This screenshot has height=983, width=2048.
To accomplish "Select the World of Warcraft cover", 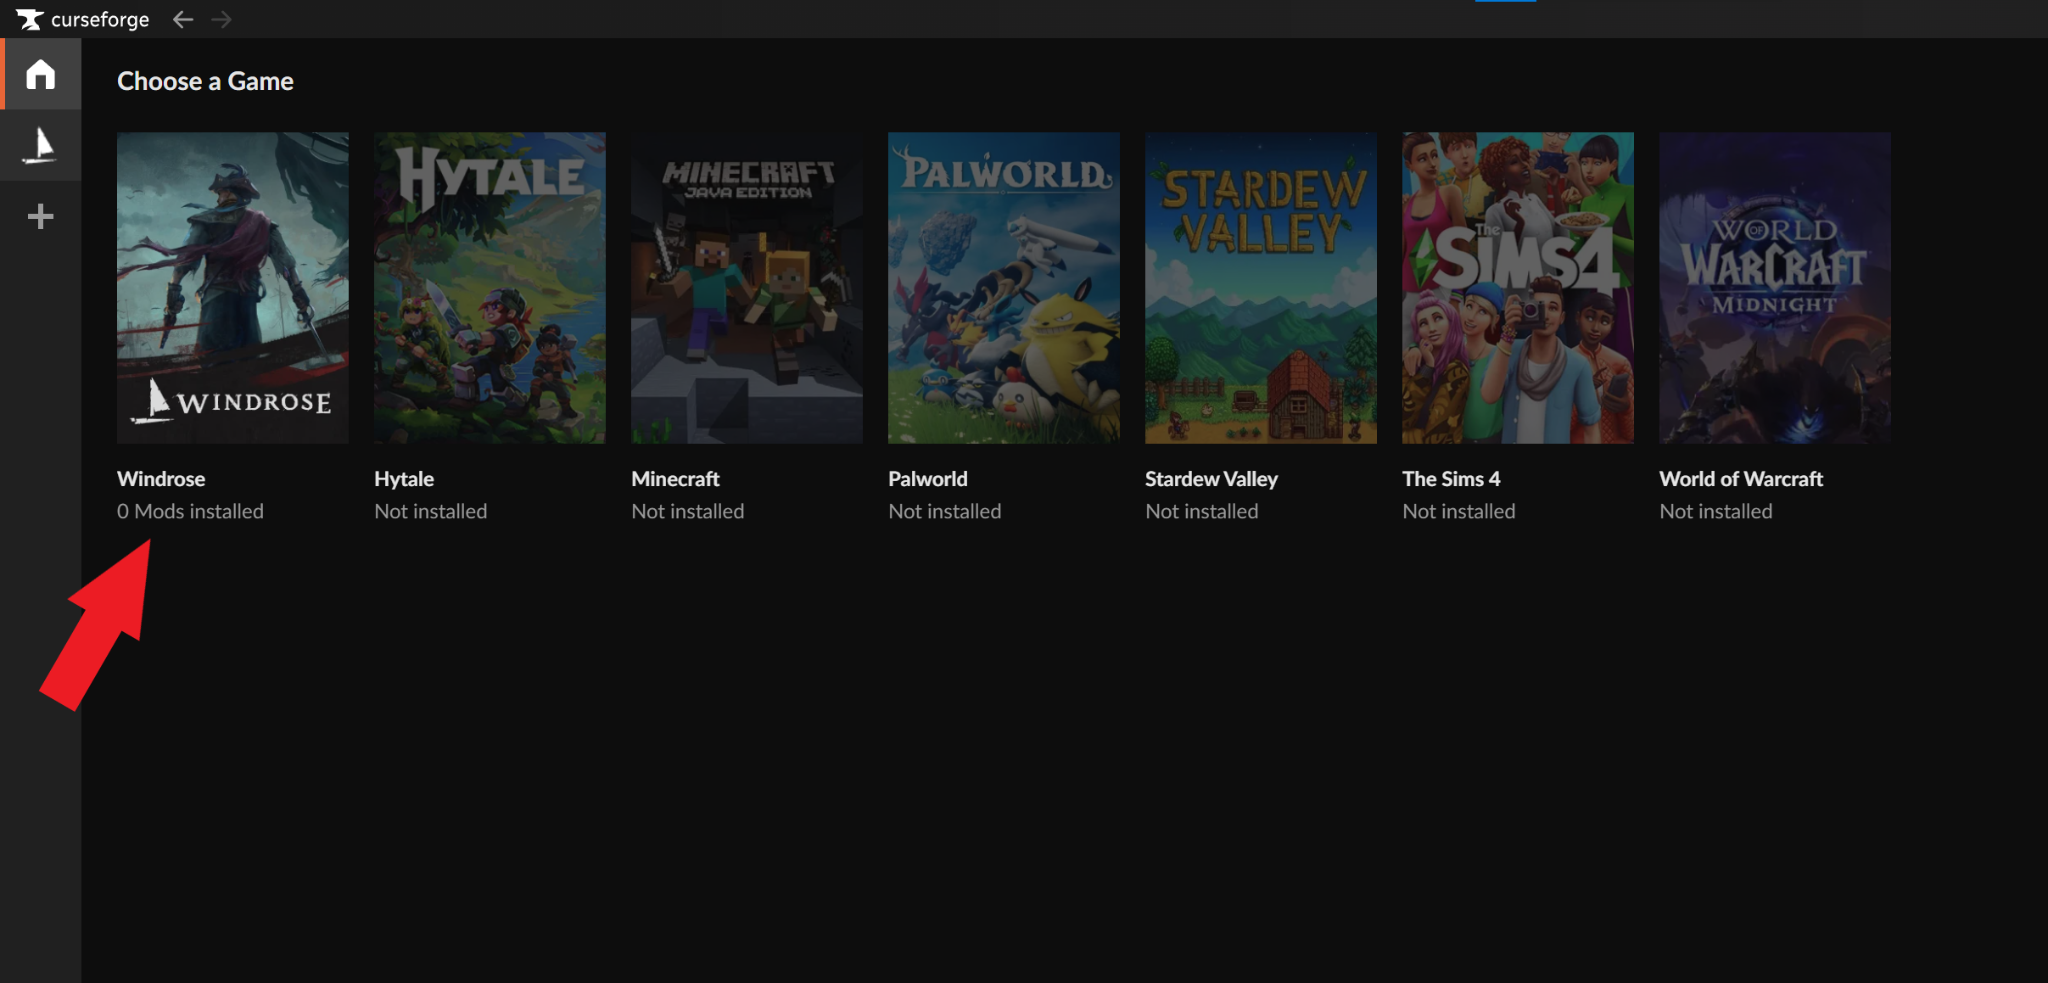I will click(1775, 288).
